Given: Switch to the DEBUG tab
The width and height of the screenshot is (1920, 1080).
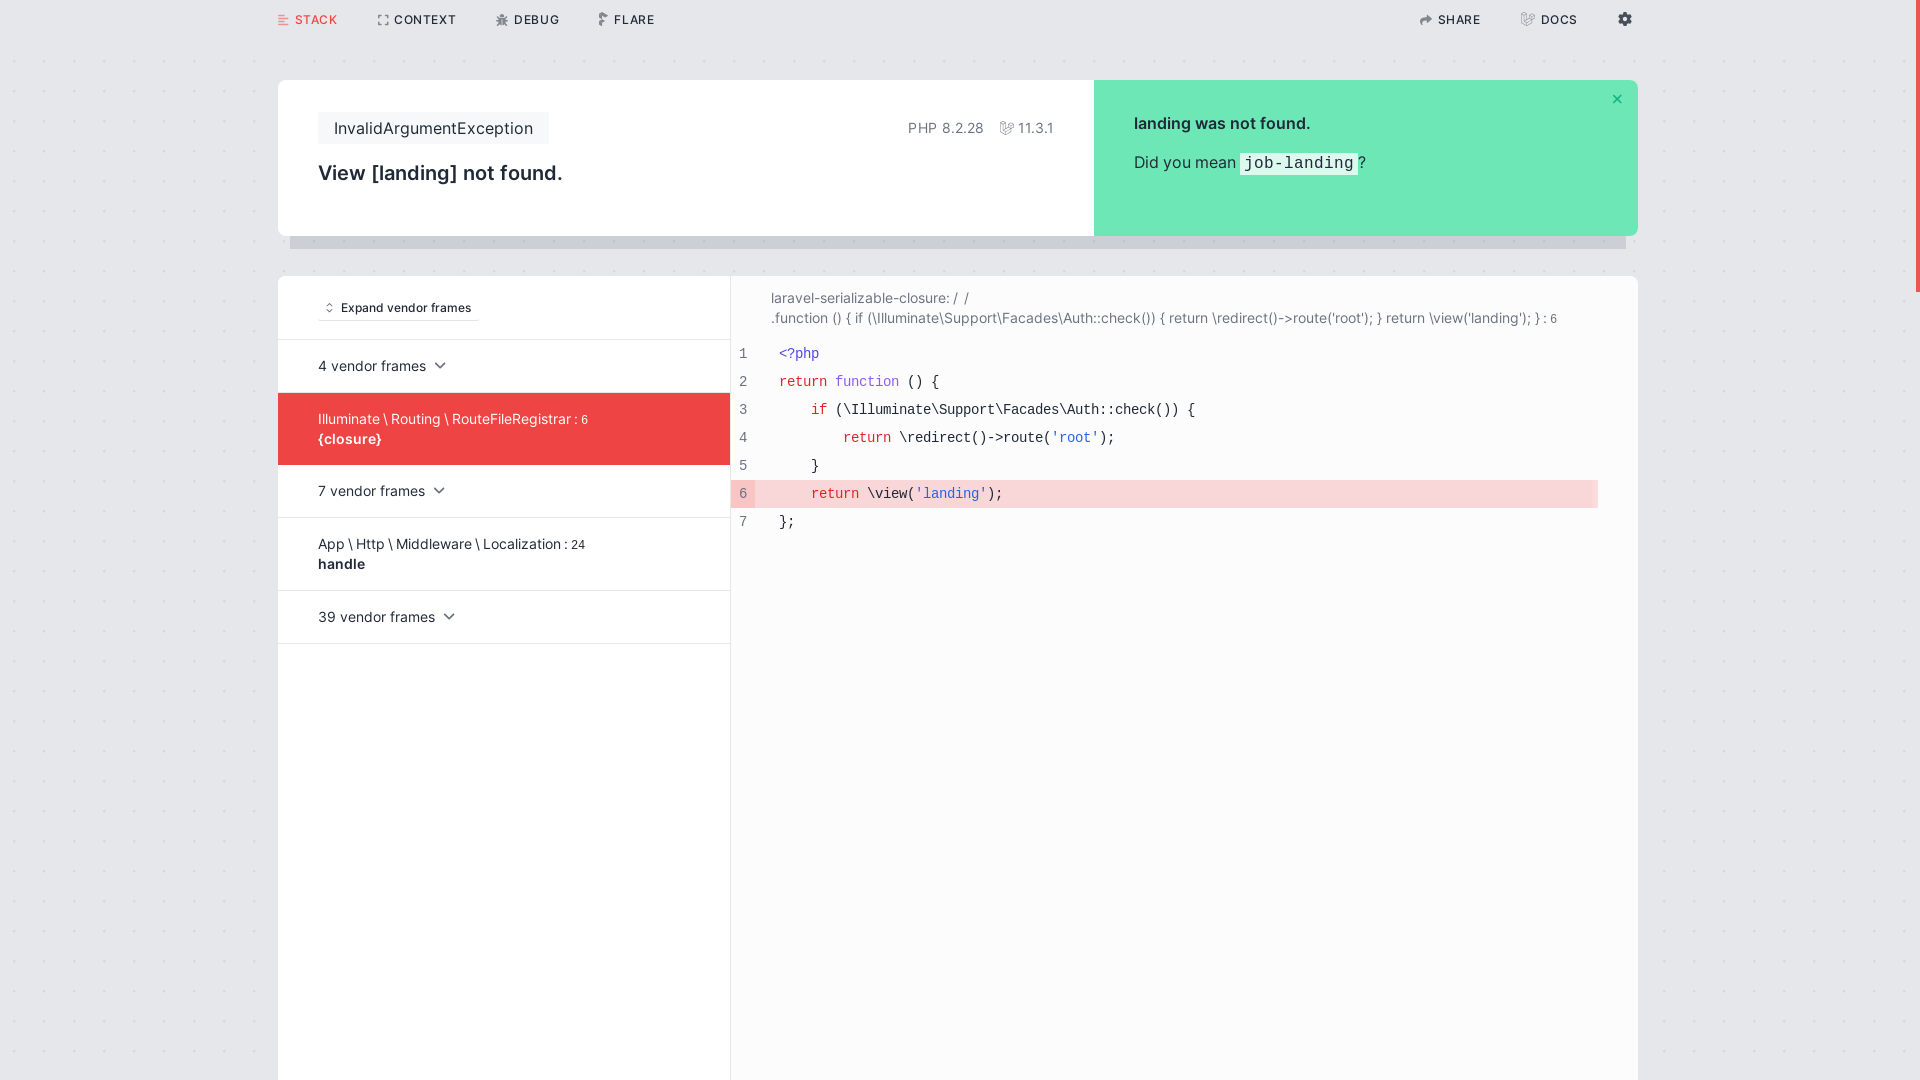Looking at the screenshot, I should point(528,20).
